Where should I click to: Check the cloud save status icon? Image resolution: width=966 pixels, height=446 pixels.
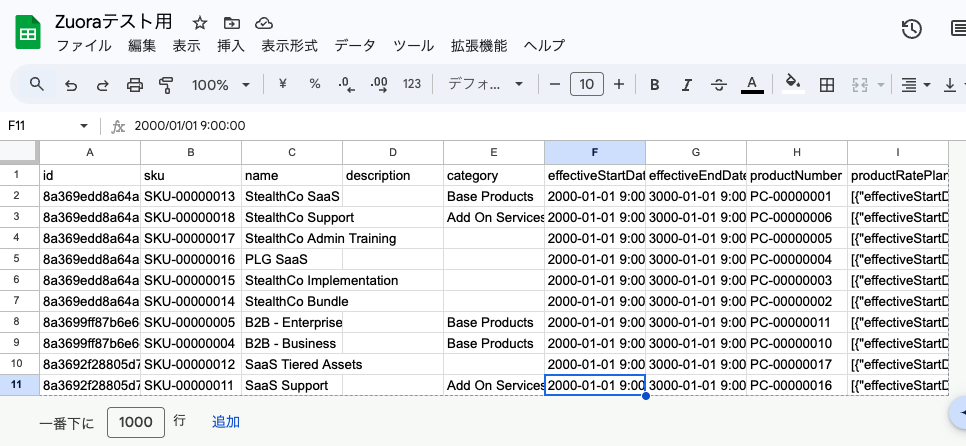click(264, 23)
